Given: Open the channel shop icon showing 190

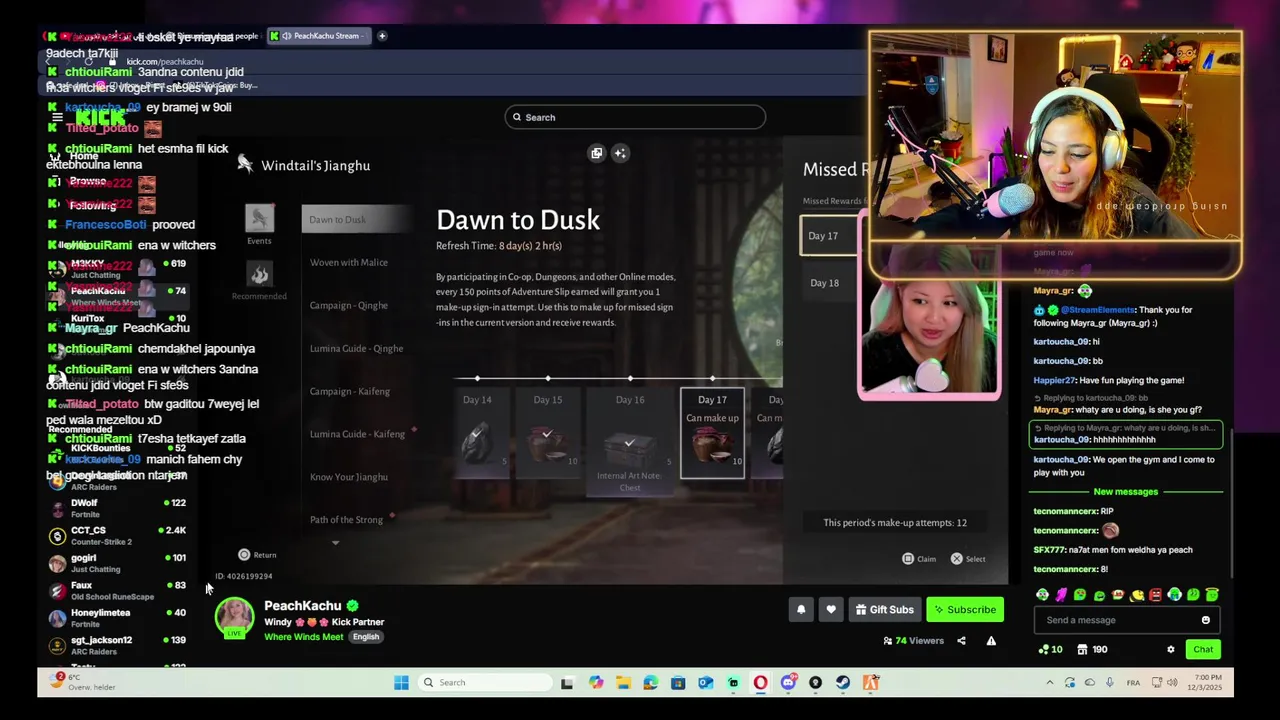Looking at the screenshot, I should point(1082,649).
